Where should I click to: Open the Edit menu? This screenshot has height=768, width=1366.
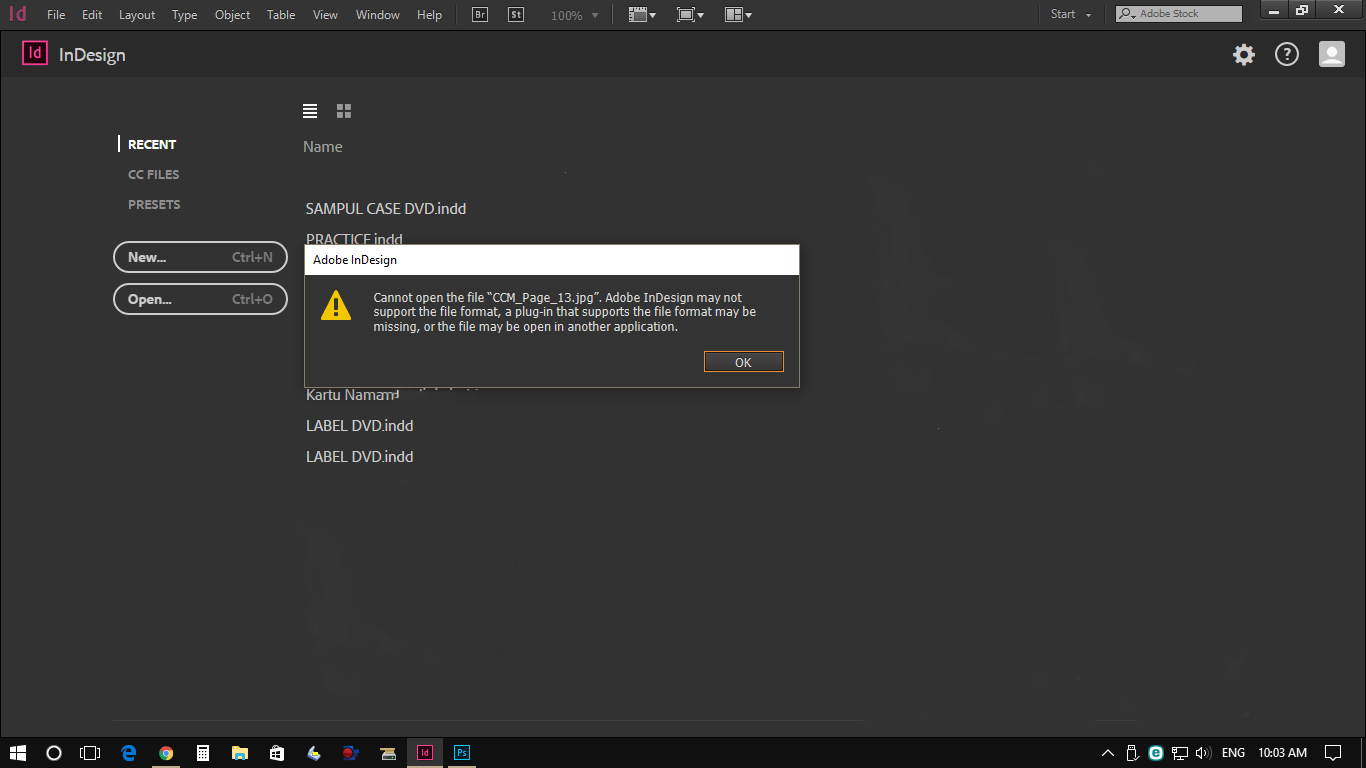tap(92, 15)
